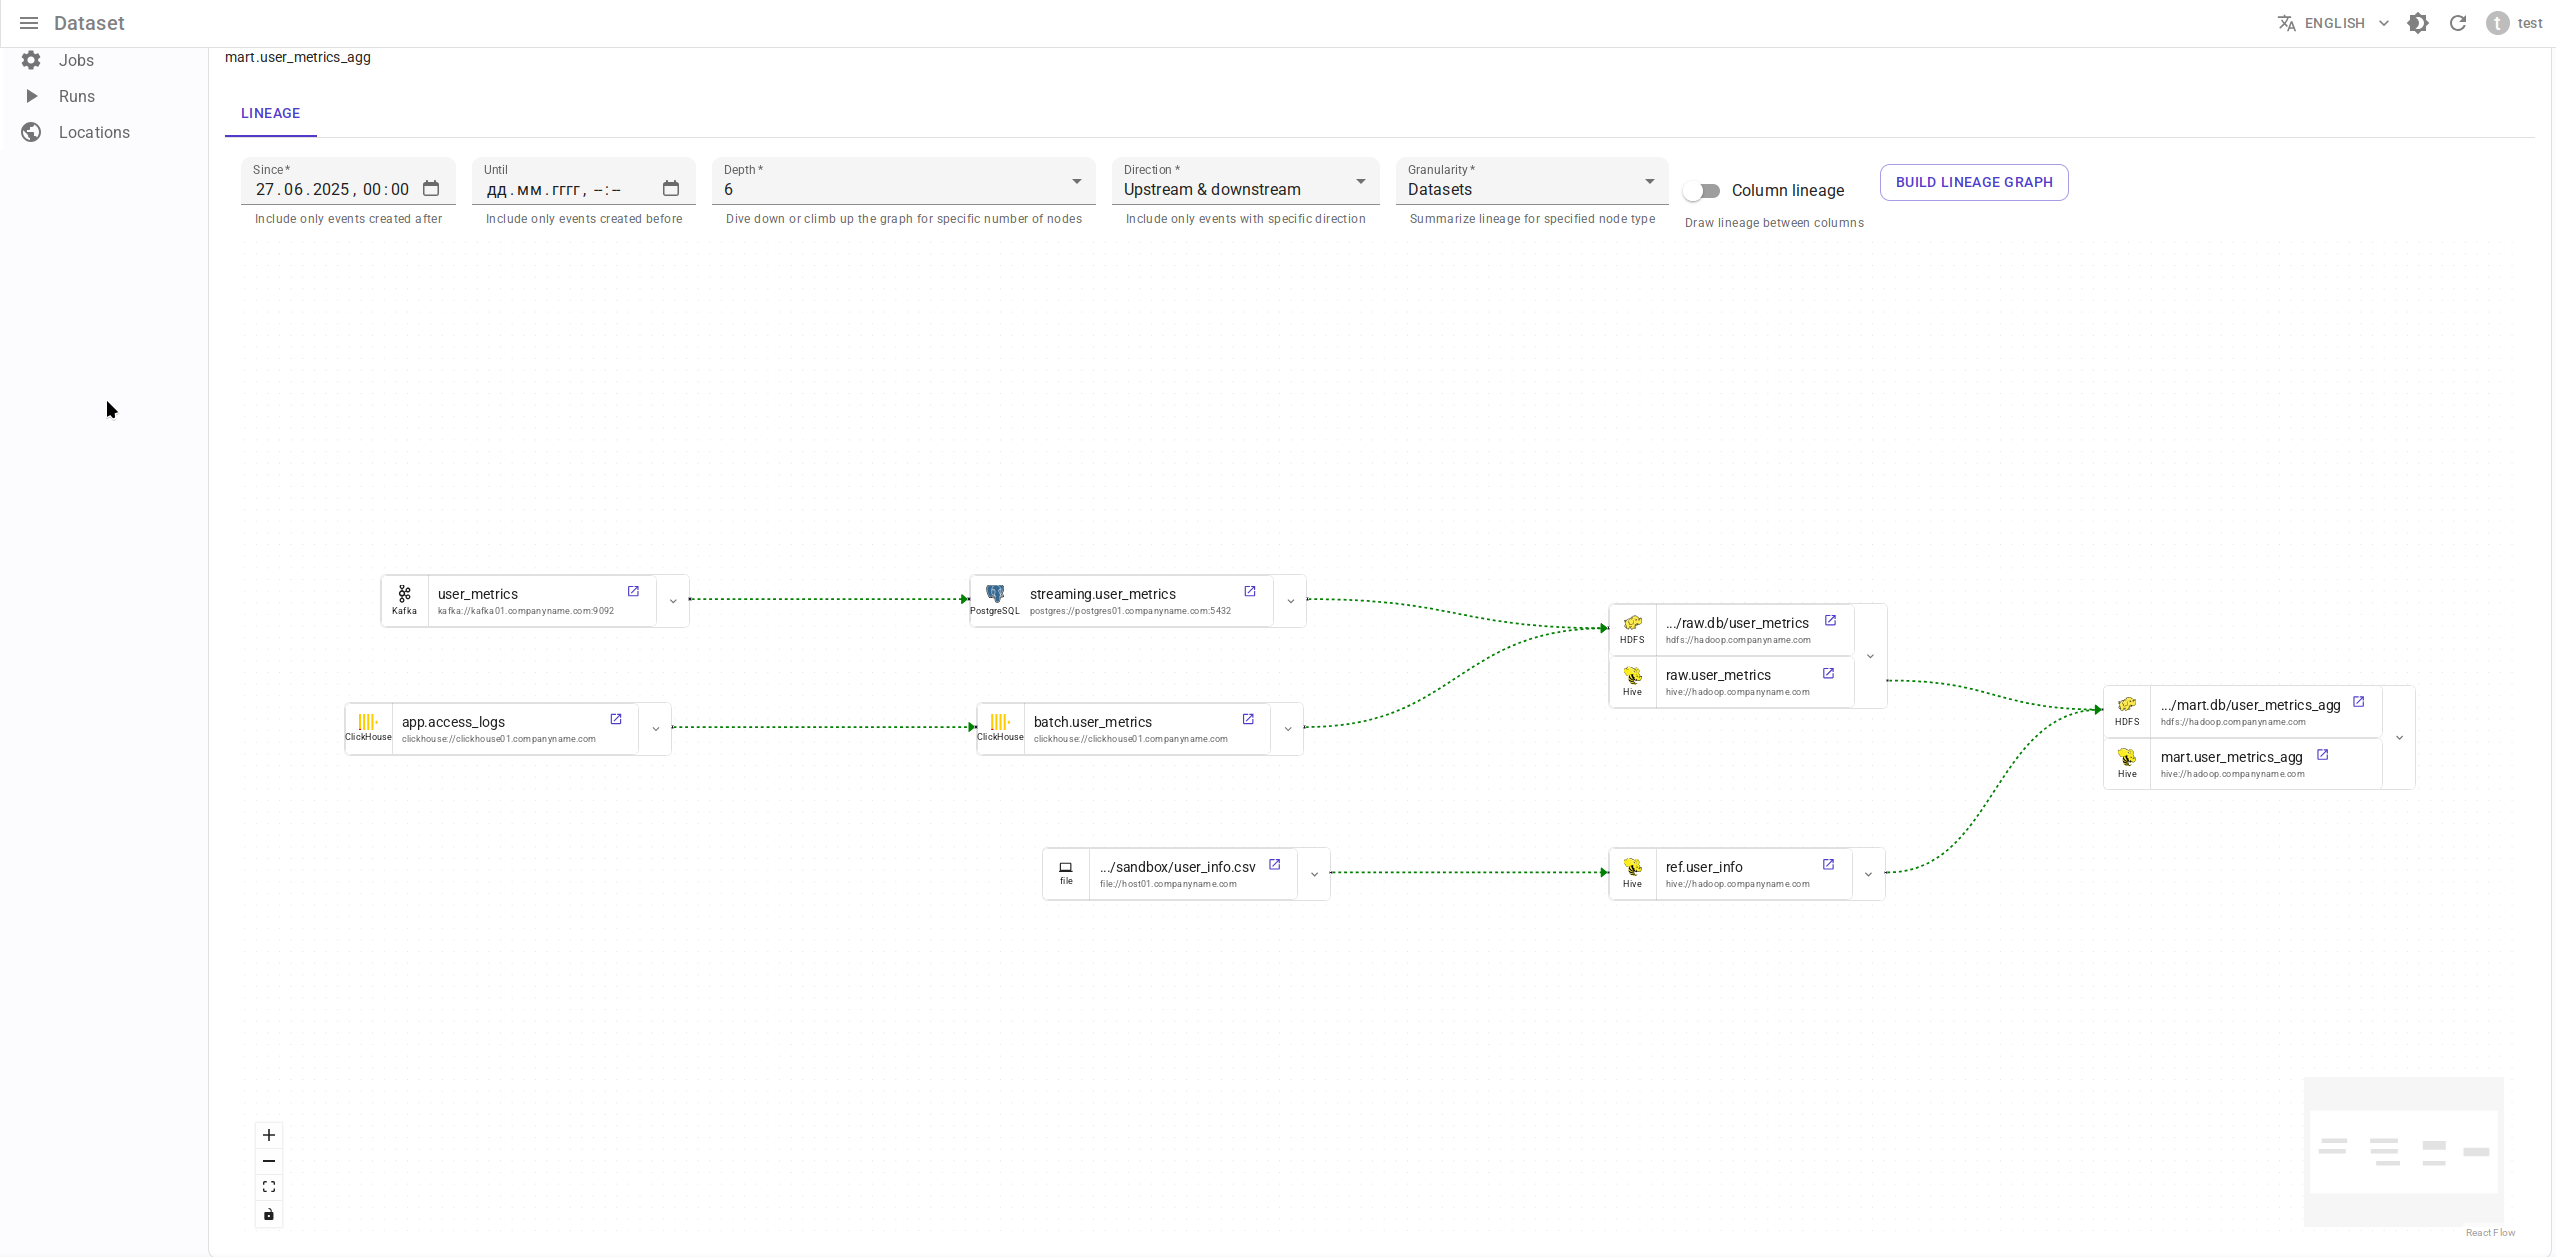
Task: Toggle the graph interactivity lock icon
Action: (x=269, y=1214)
